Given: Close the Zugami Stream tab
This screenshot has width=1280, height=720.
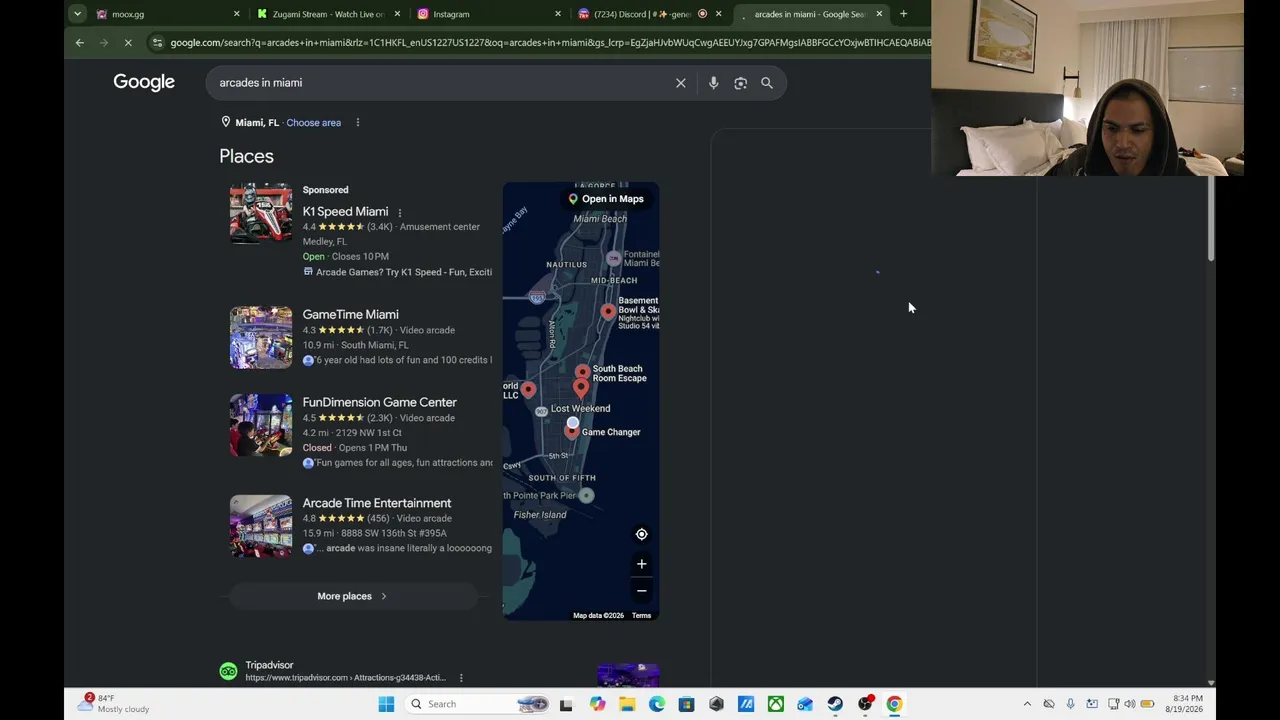Looking at the screenshot, I should 398,14.
